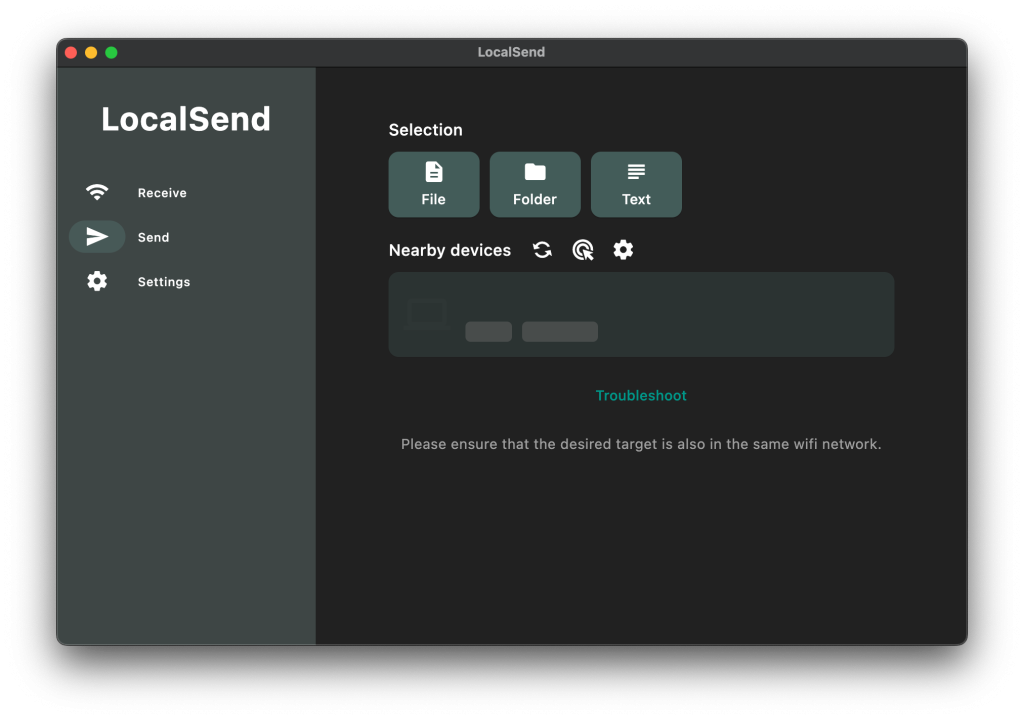Viewport: 1024px width, 720px height.
Task: Maximize the LocalSend window
Action: click(112, 52)
